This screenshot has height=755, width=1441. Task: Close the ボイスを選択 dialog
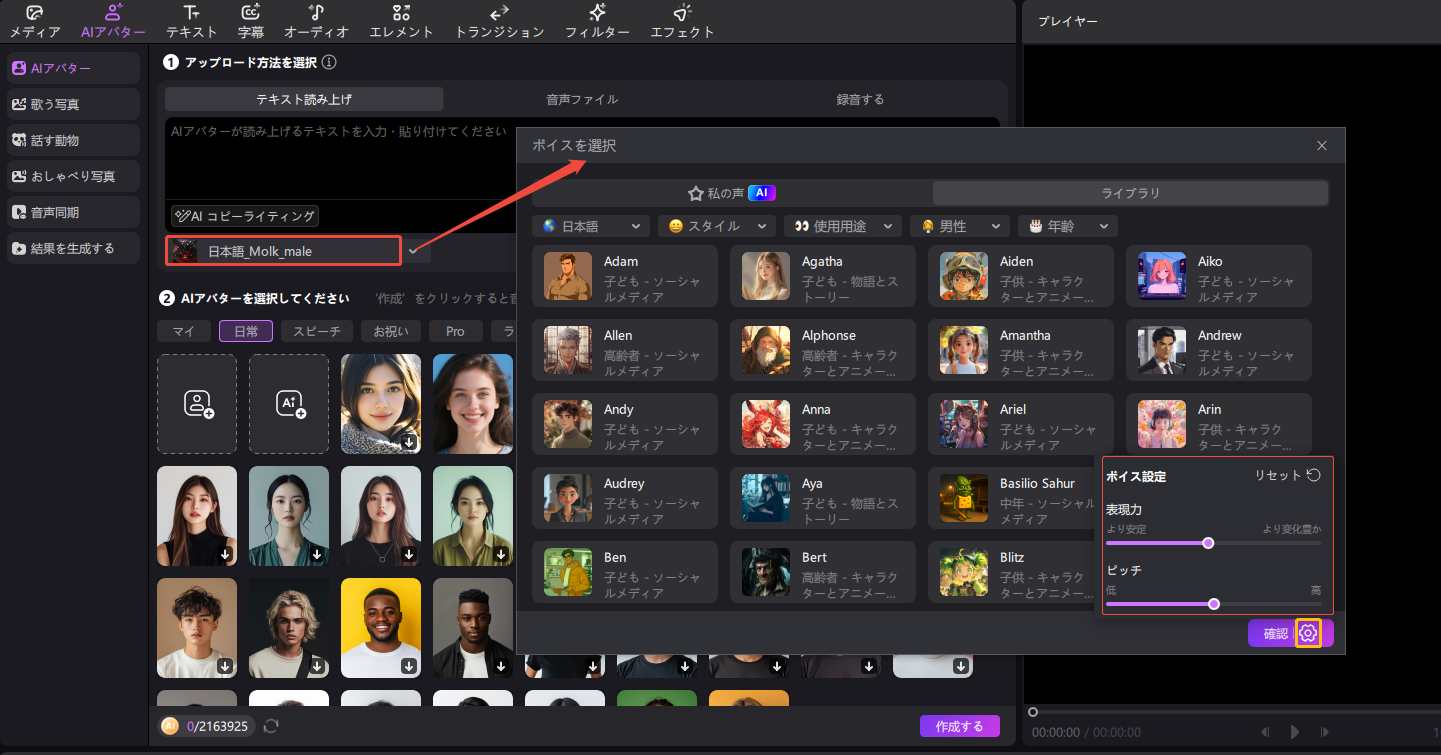pyautogui.click(x=1322, y=146)
